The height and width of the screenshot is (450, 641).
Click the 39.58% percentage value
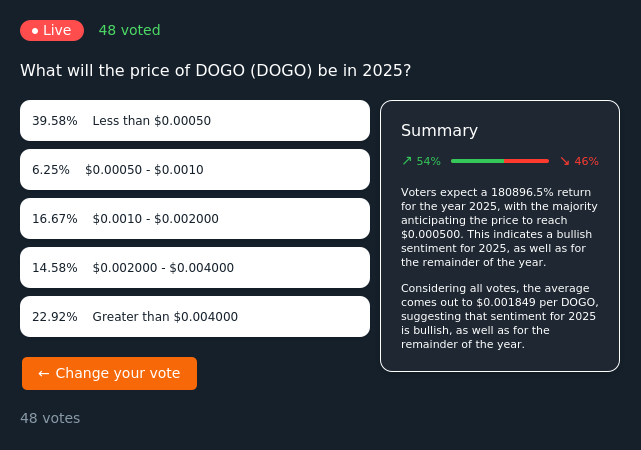coord(55,121)
